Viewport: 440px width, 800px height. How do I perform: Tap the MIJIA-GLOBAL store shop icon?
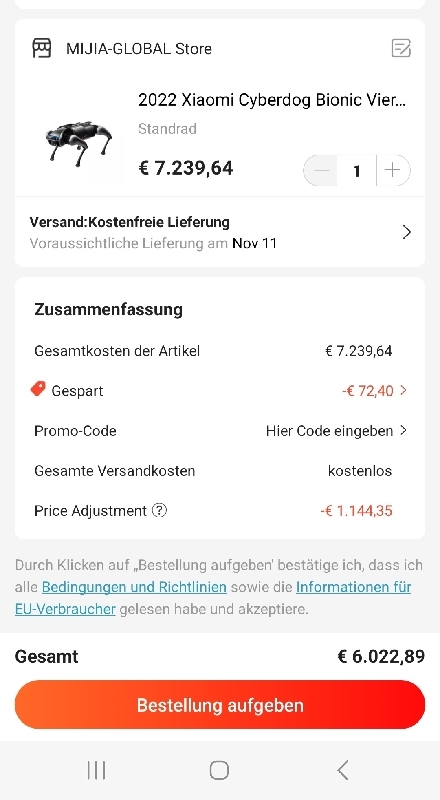click(42, 48)
